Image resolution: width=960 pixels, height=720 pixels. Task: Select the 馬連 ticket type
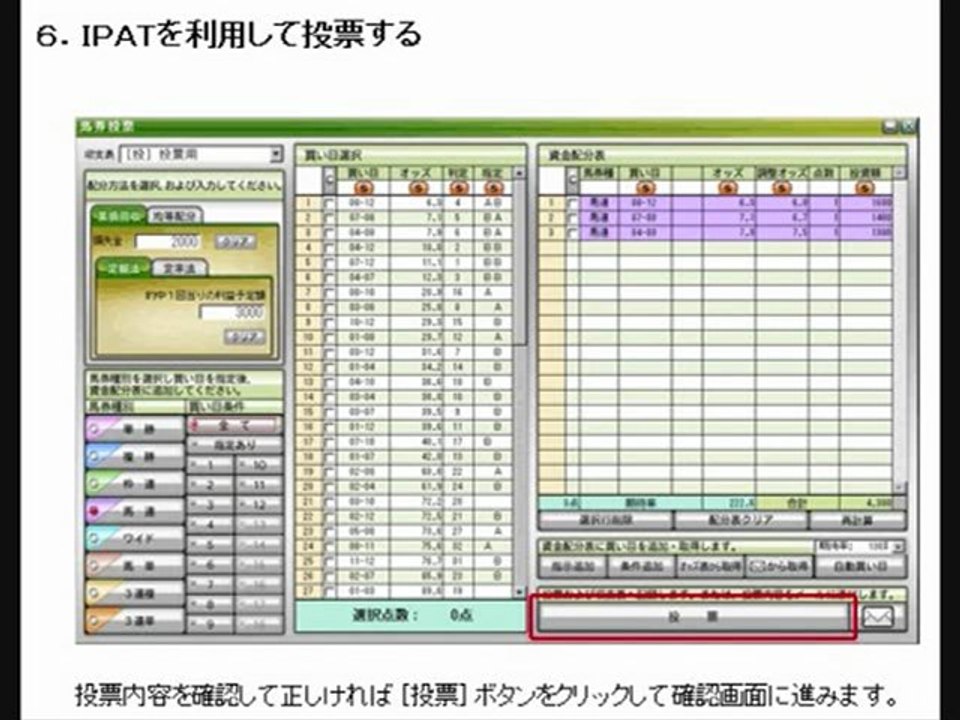pos(135,511)
